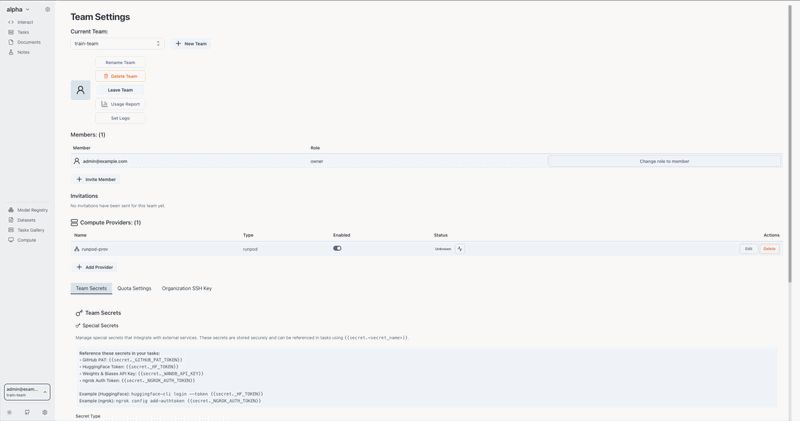Click the Add Provider button

pos(96,267)
